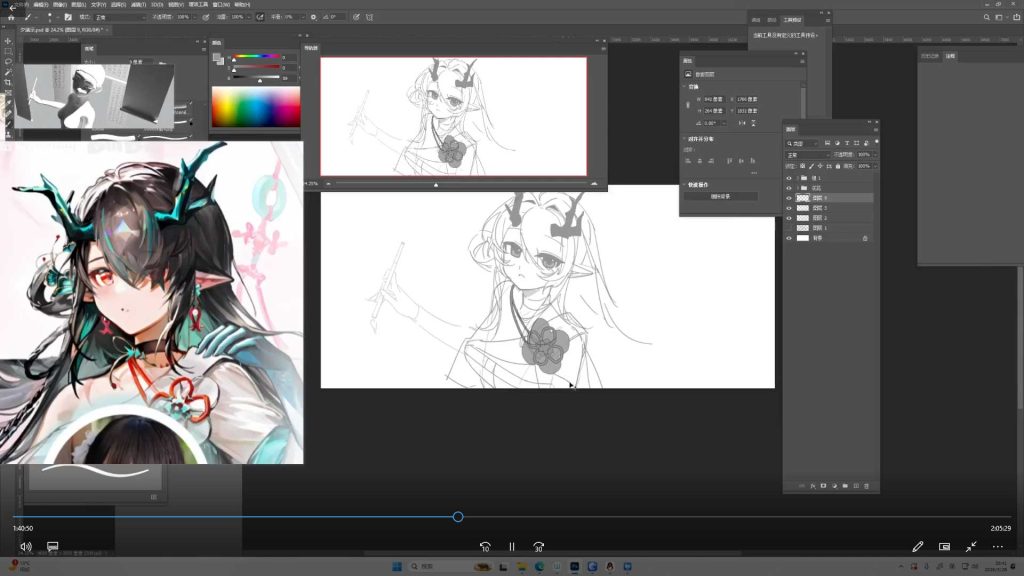
Task: Expand the 组 1 group arrow
Action: click(797, 178)
